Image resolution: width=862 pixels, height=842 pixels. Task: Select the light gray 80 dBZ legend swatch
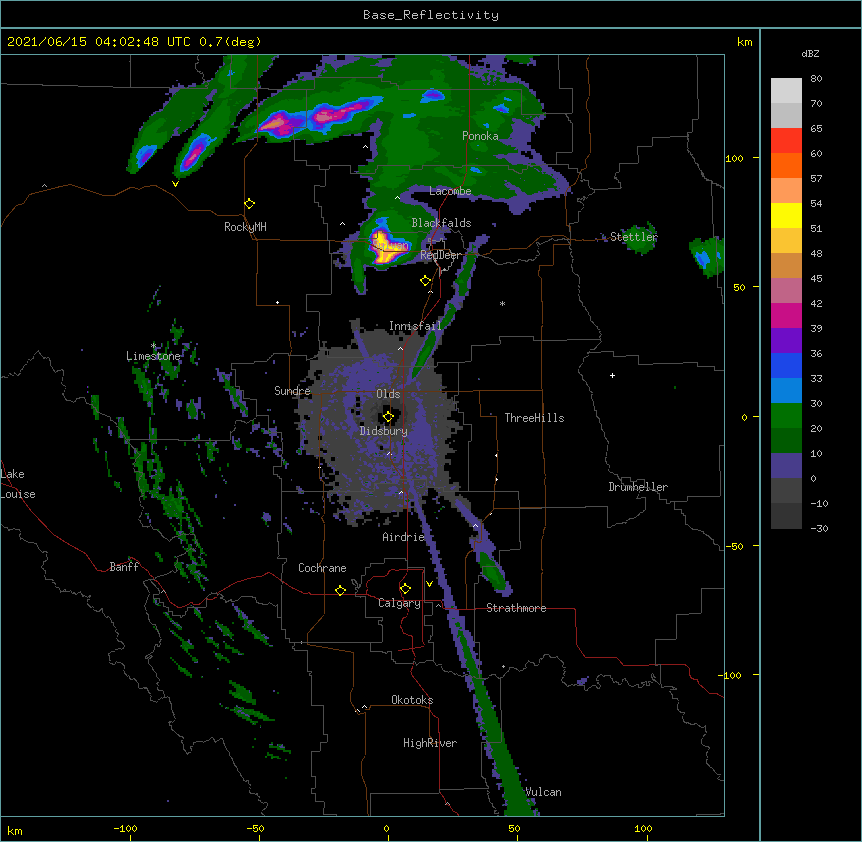click(x=786, y=91)
